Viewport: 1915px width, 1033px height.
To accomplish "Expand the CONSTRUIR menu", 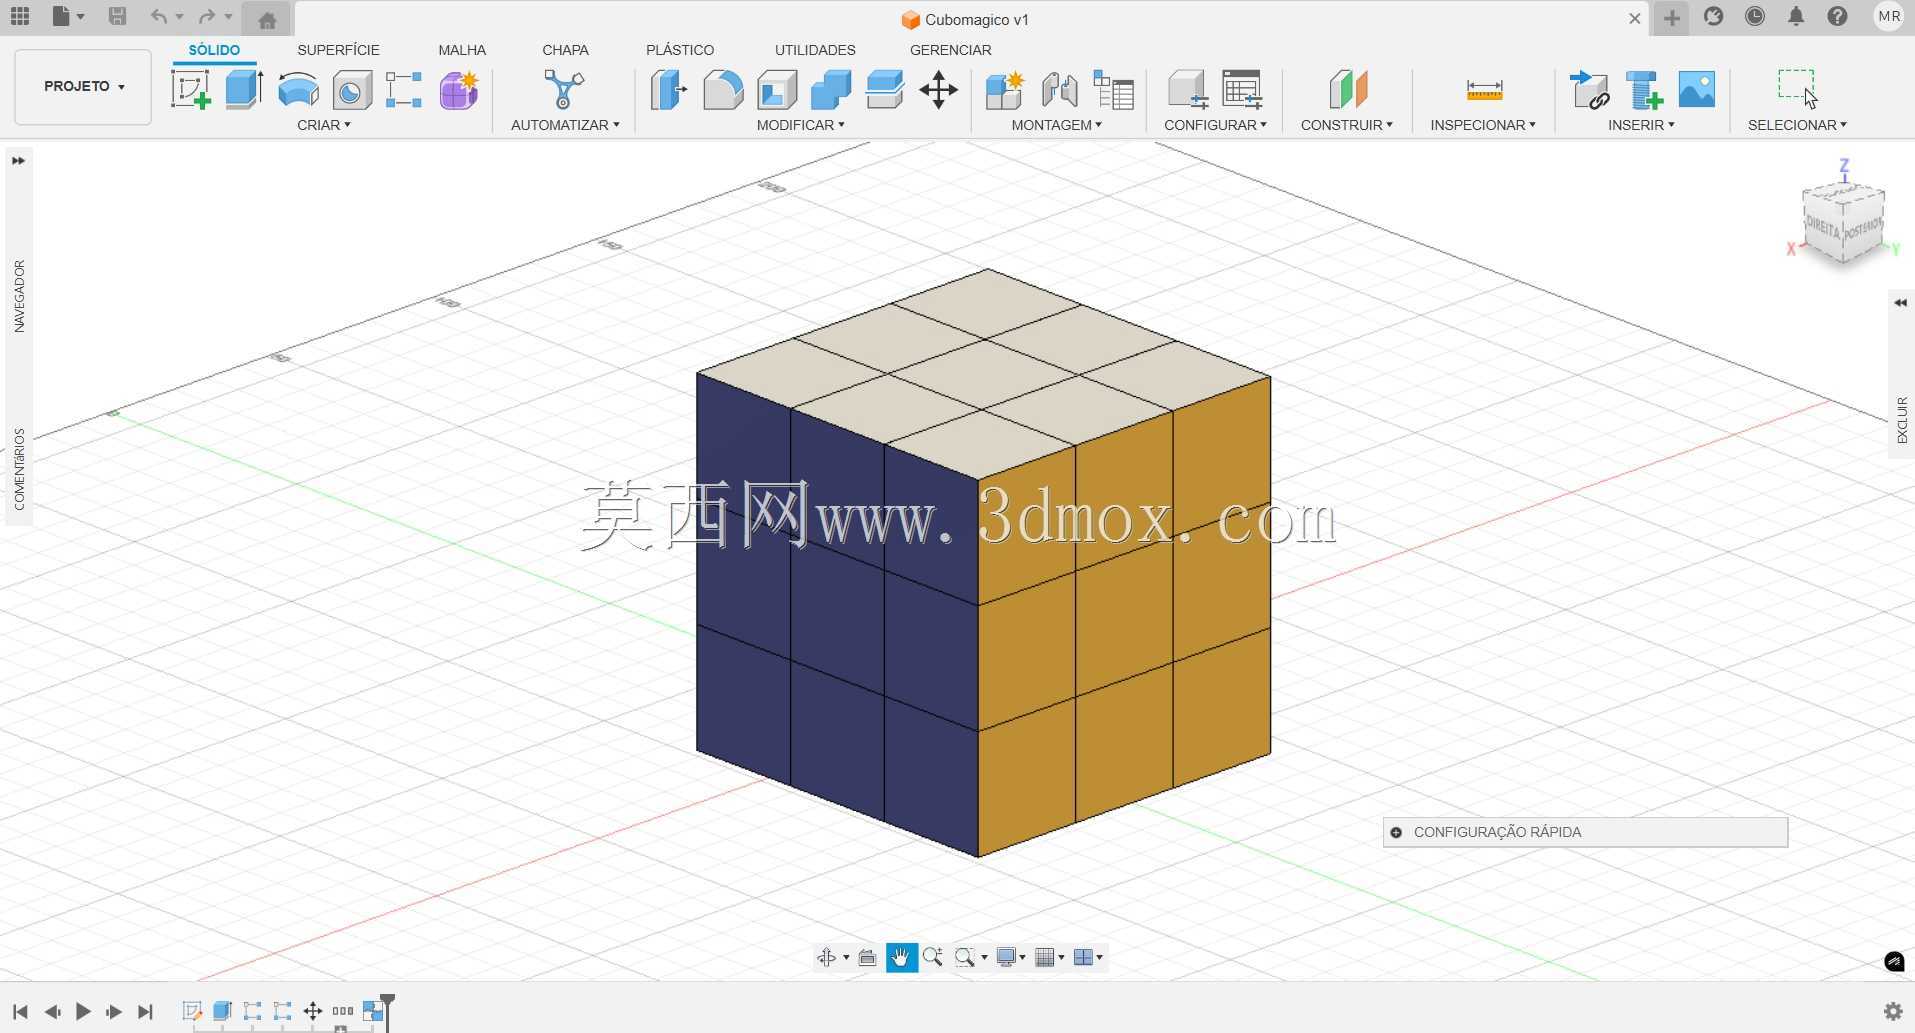I will (1347, 125).
